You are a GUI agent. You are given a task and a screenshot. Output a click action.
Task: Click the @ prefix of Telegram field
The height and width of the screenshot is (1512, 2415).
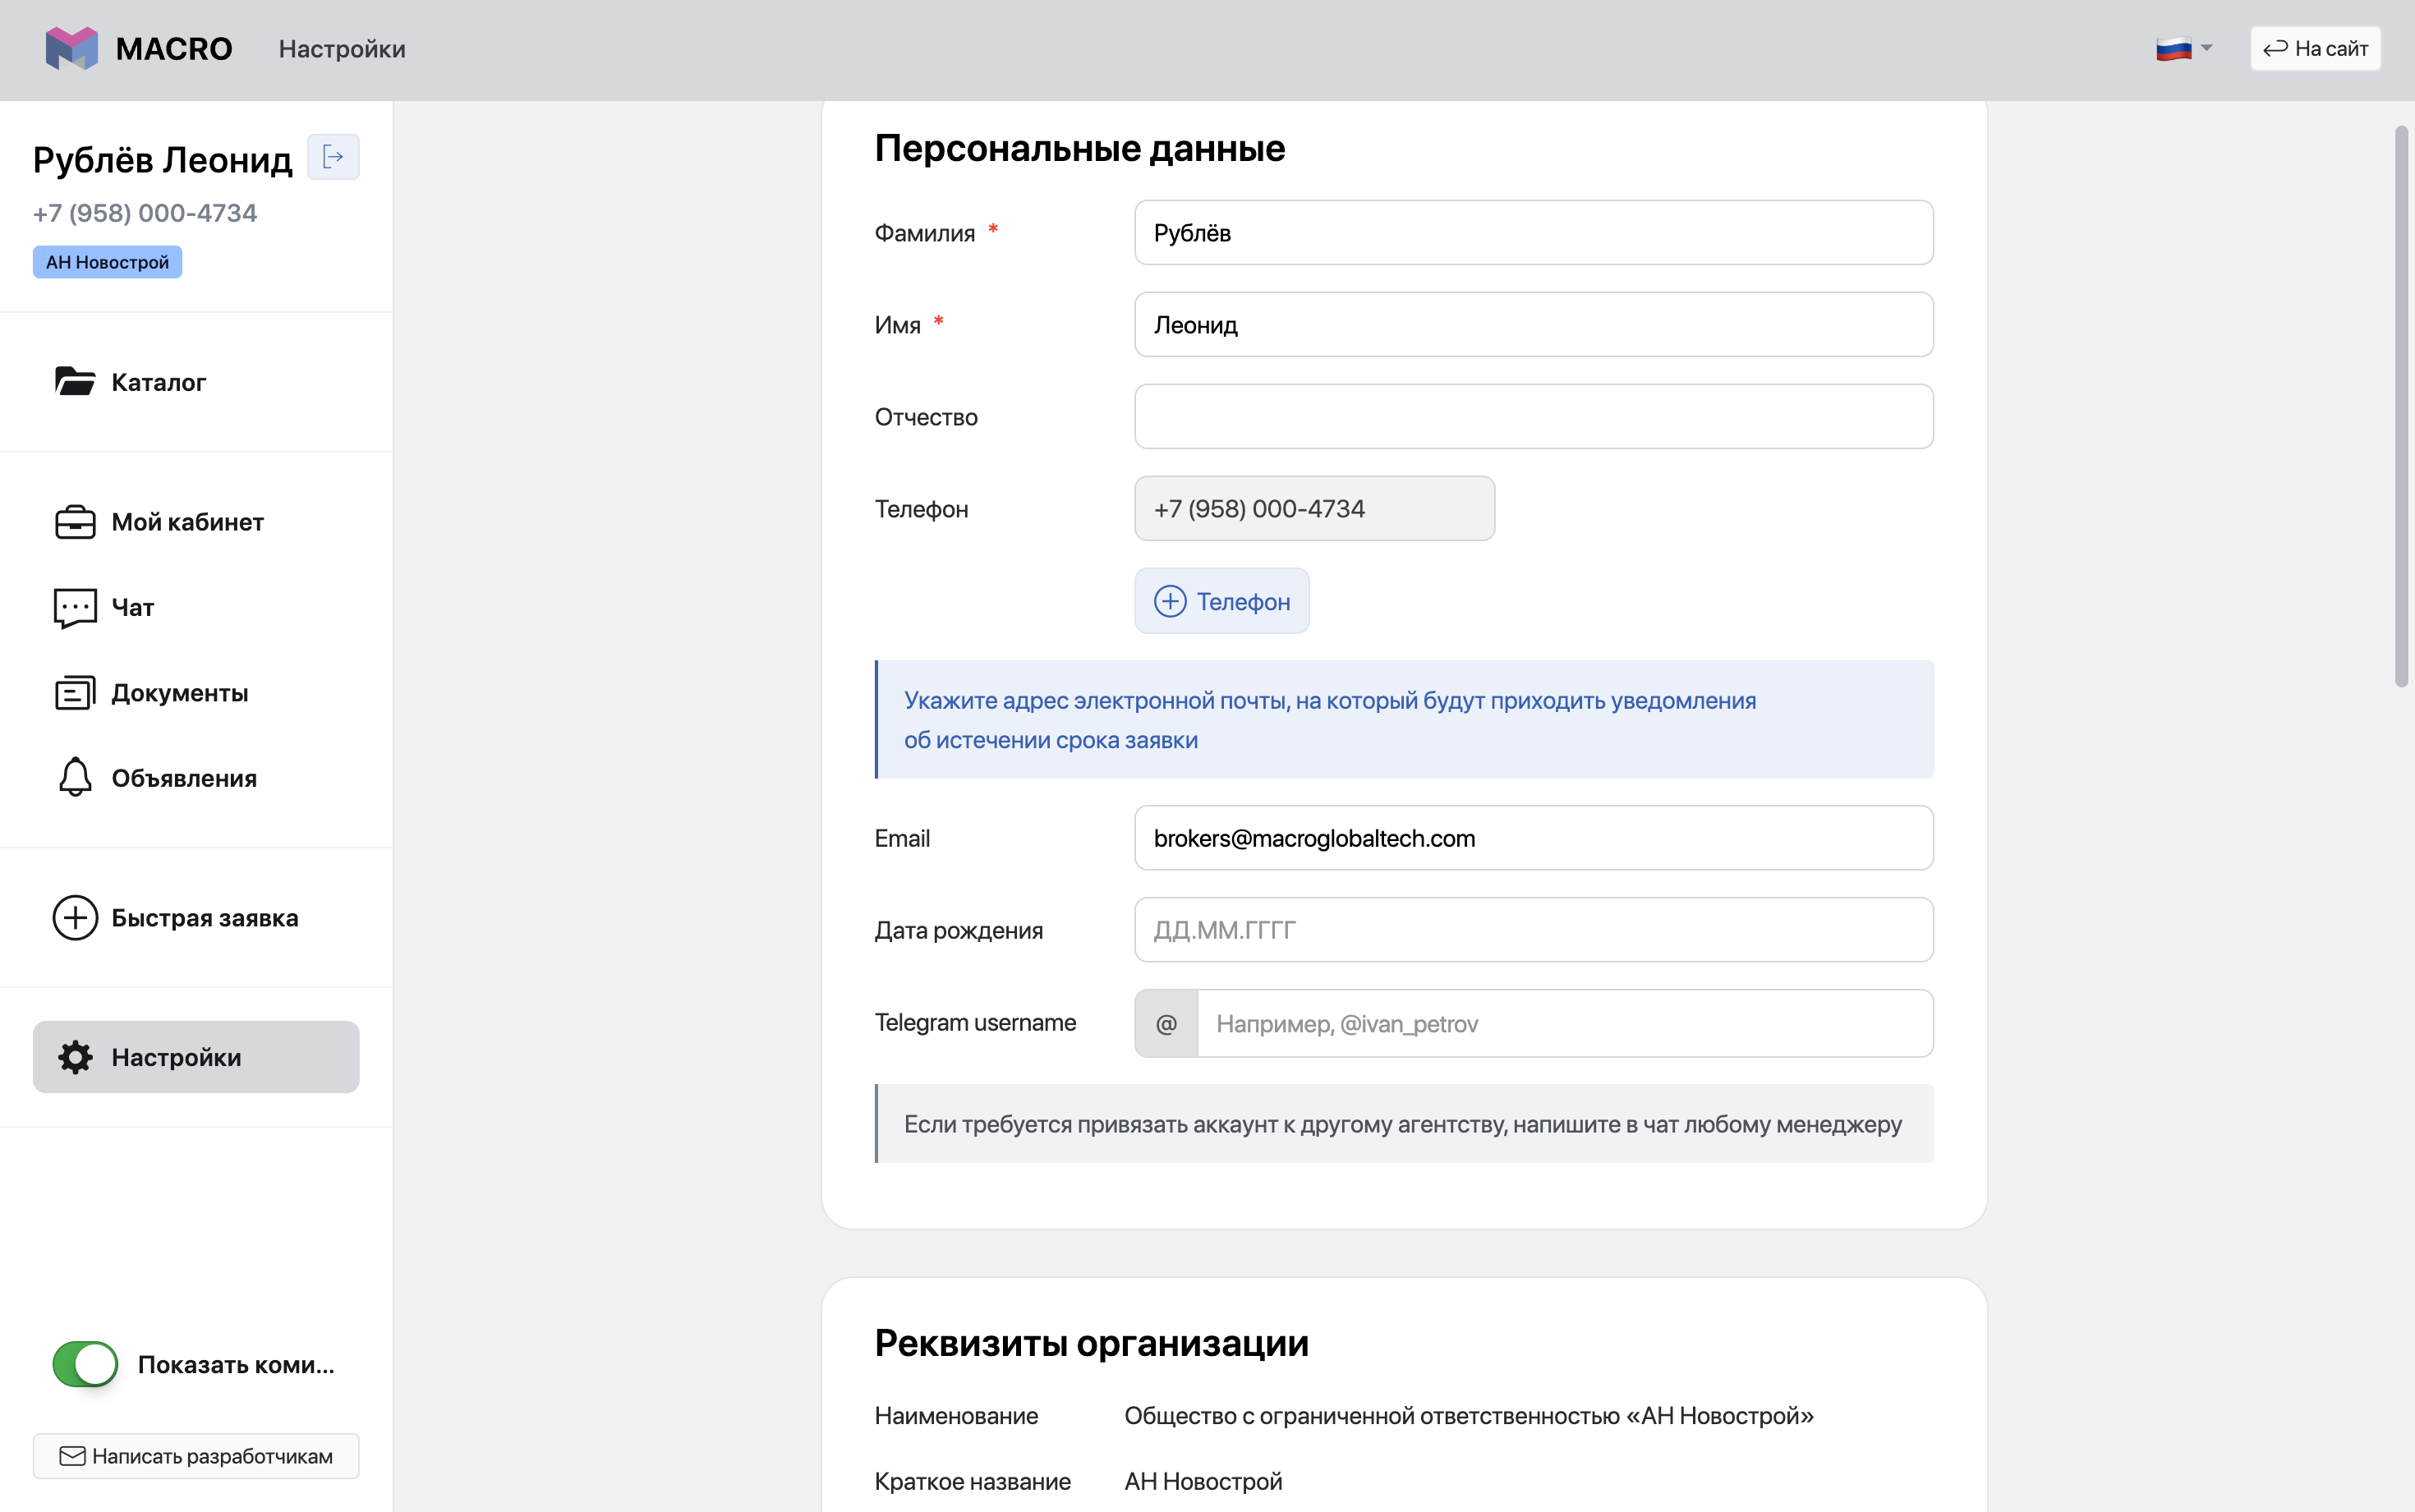coord(1166,1023)
